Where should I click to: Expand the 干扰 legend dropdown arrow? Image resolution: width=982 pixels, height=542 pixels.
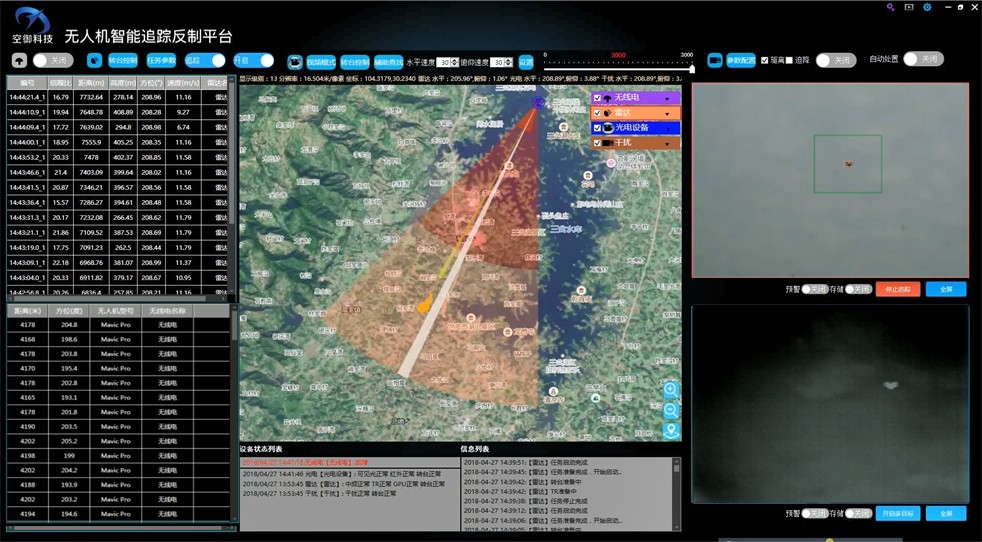[x=668, y=143]
